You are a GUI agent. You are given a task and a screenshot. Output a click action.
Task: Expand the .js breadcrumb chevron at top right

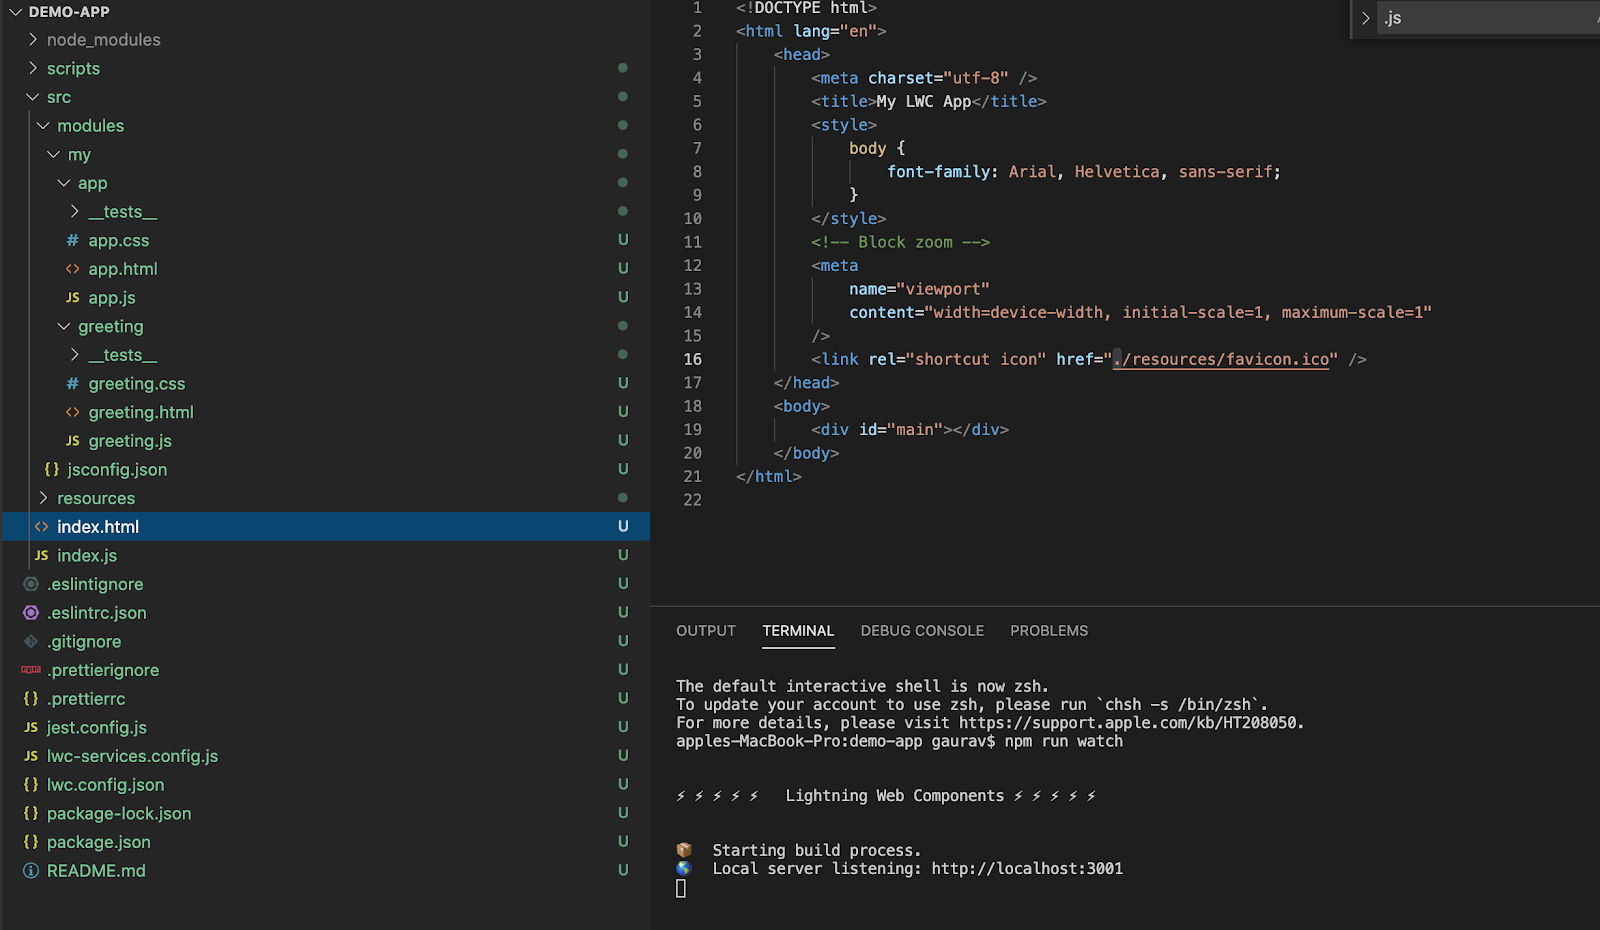pyautogui.click(x=1366, y=18)
